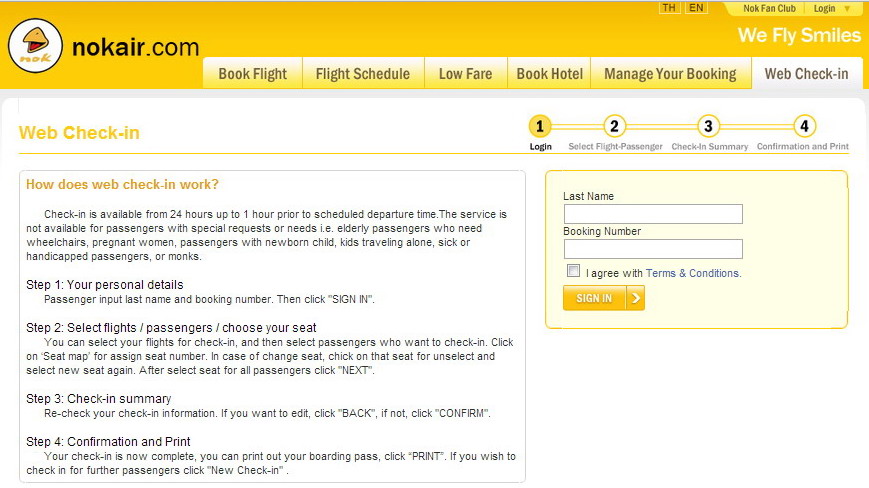Click step 2 Select Flight-Passenger circle
869x488 pixels.
[x=614, y=126]
